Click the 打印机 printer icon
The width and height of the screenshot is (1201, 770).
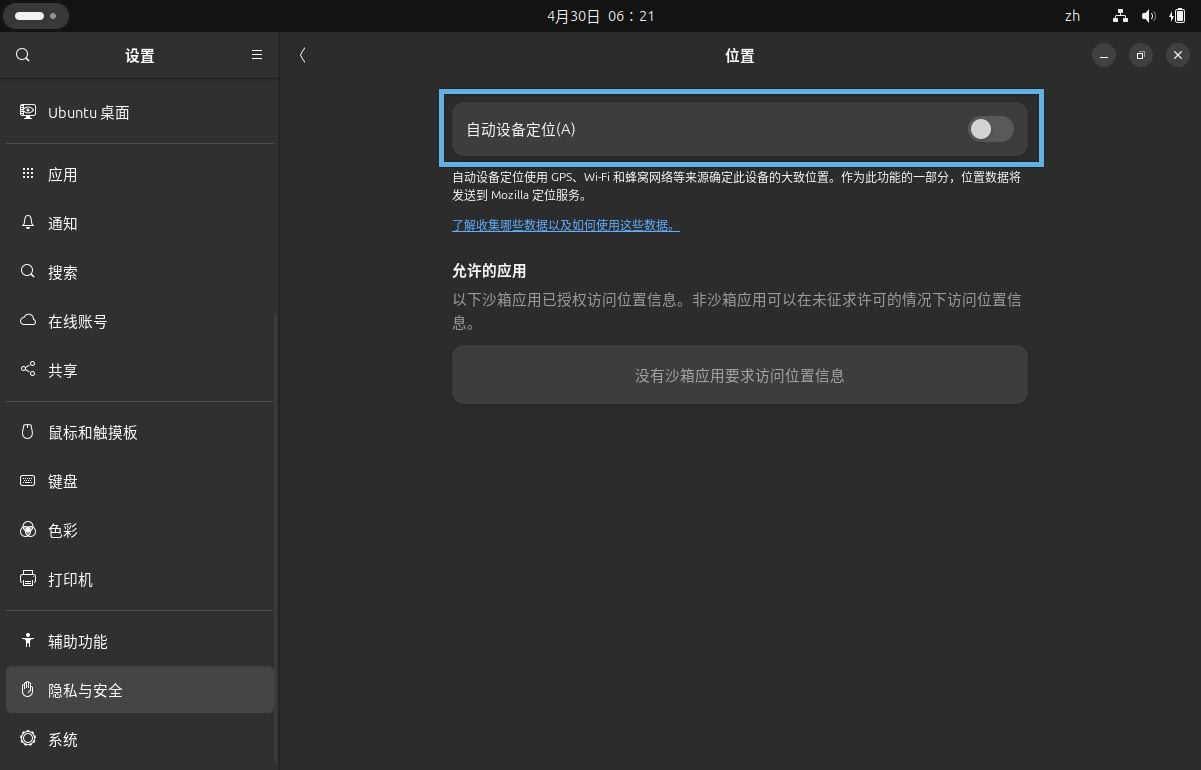(28, 579)
